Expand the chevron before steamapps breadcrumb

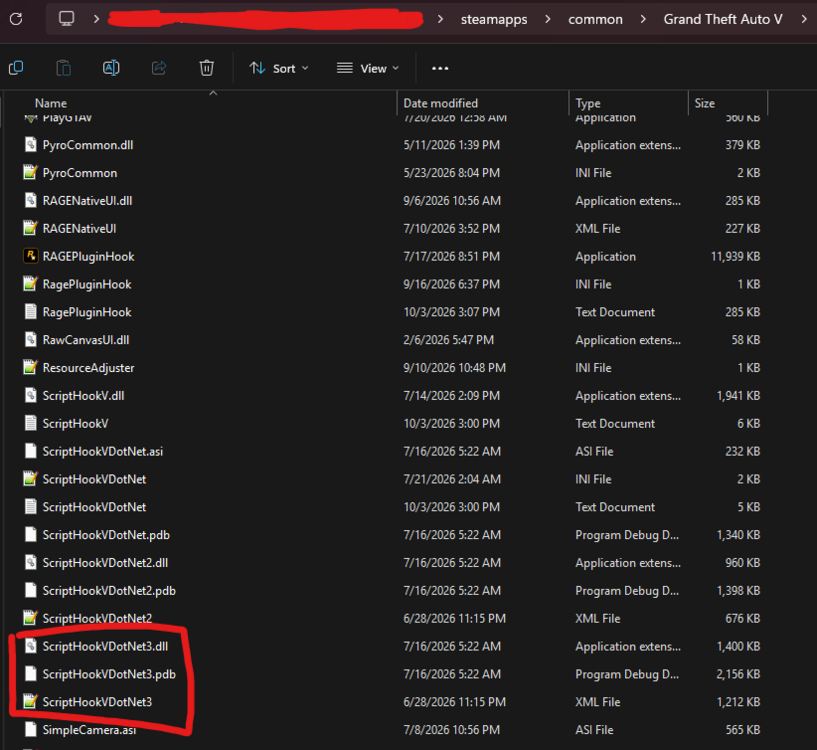[440, 19]
